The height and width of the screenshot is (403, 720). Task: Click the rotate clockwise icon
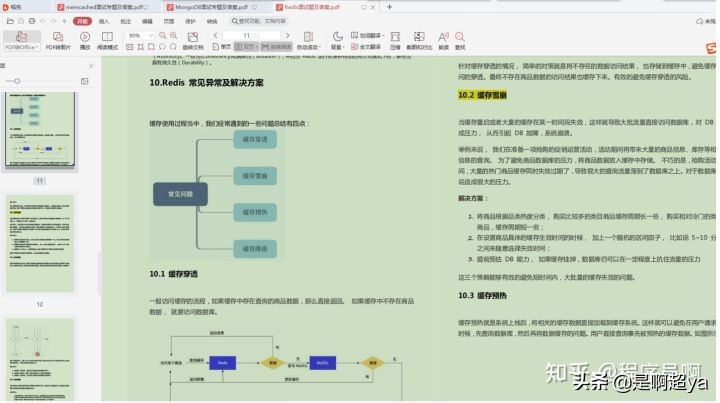pyautogui.click(x=173, y=47)
